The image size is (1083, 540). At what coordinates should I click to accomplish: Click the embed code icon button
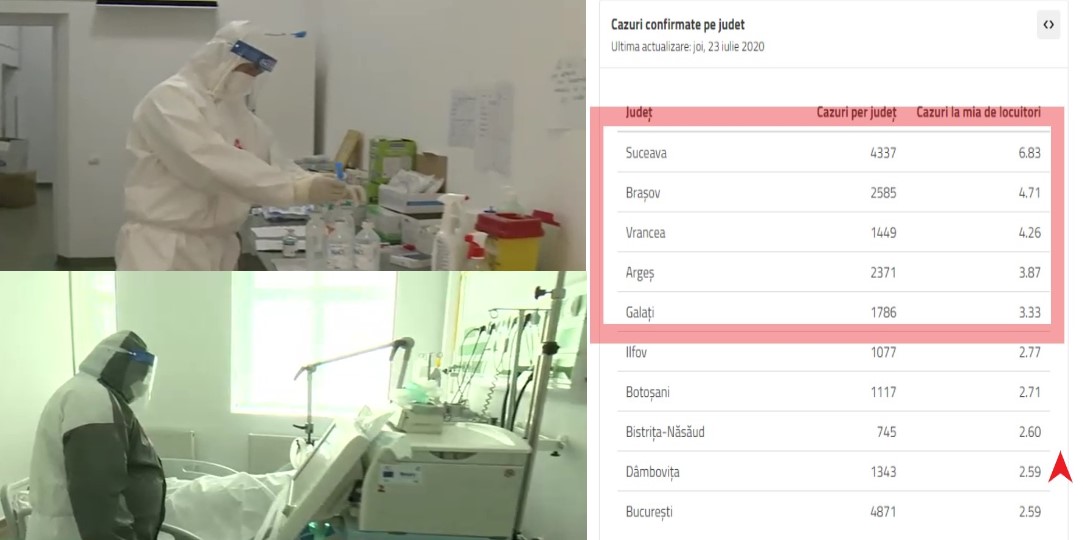point(1048,25)
